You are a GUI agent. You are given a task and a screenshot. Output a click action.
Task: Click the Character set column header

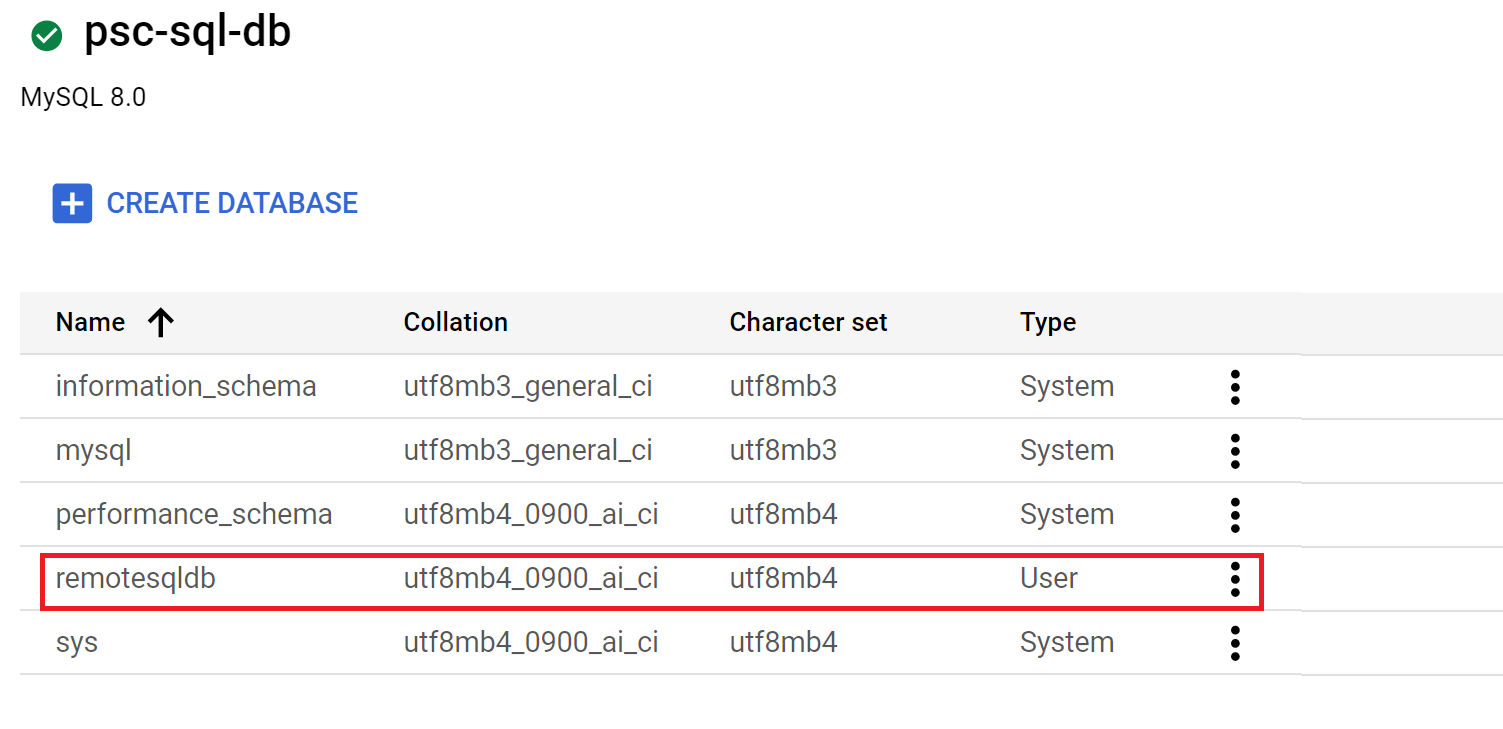(808, 322)
